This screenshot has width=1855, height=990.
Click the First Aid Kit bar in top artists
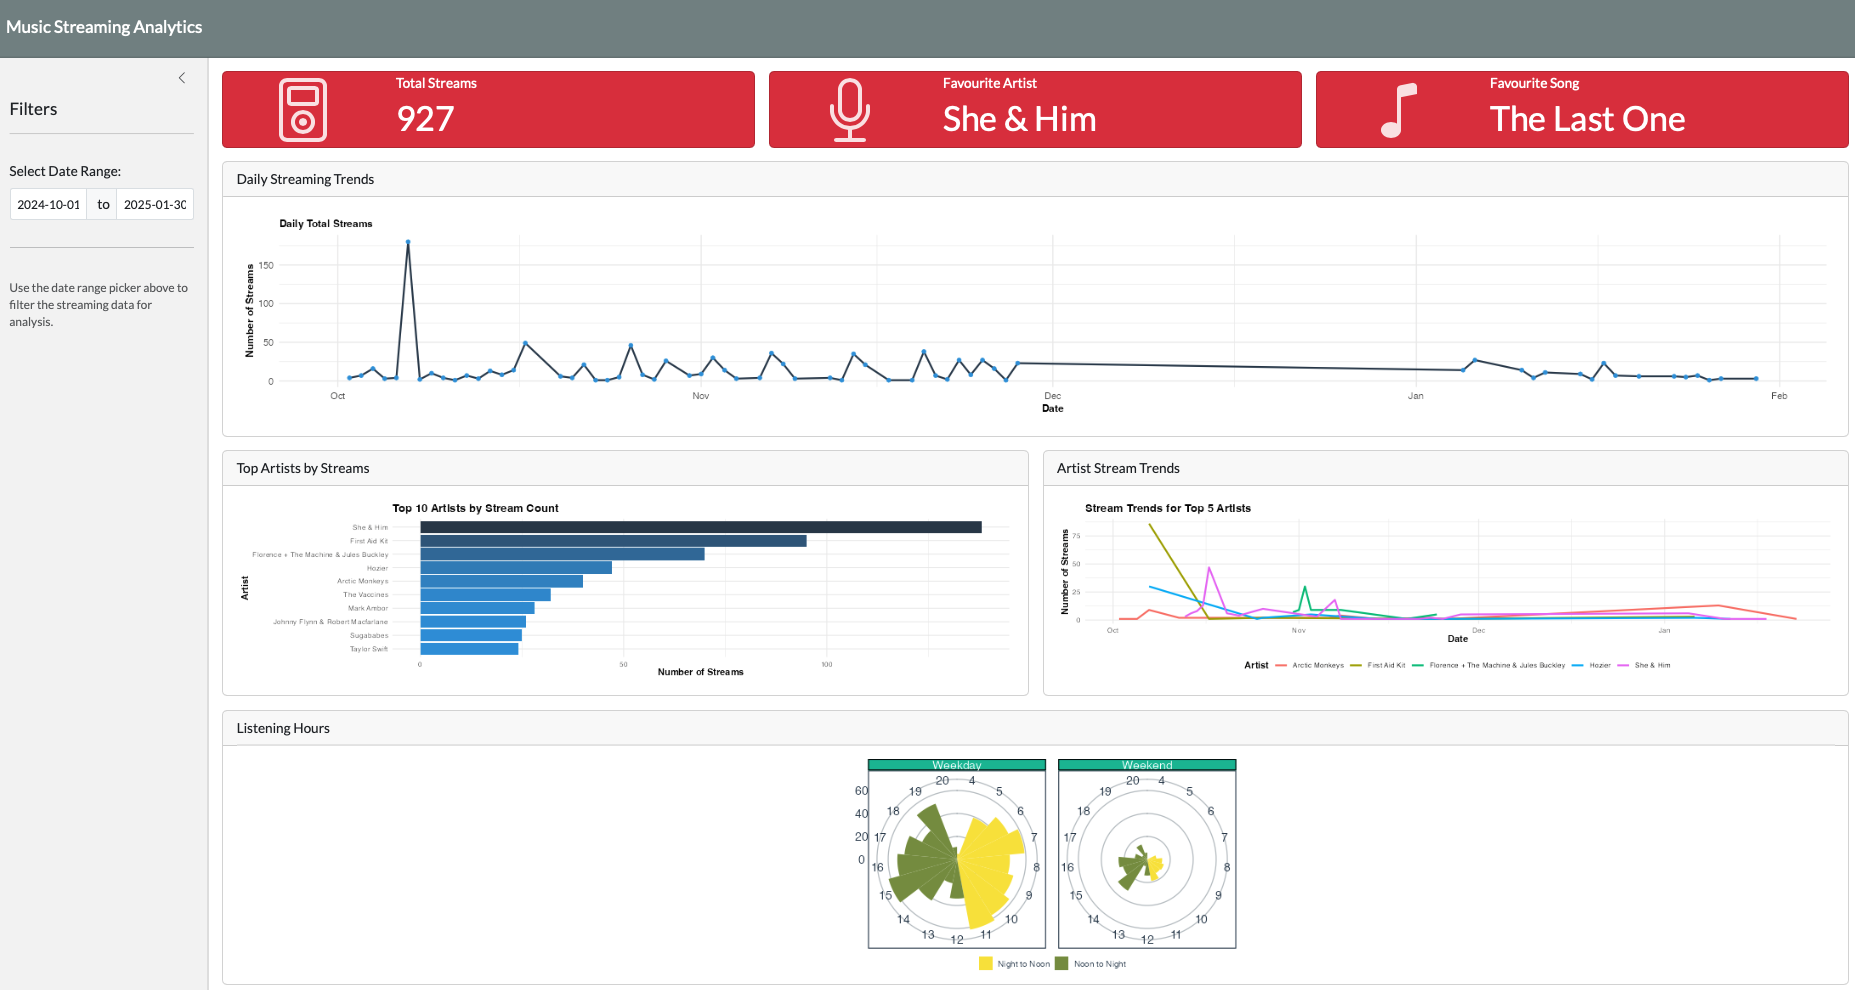pos(613,541)
